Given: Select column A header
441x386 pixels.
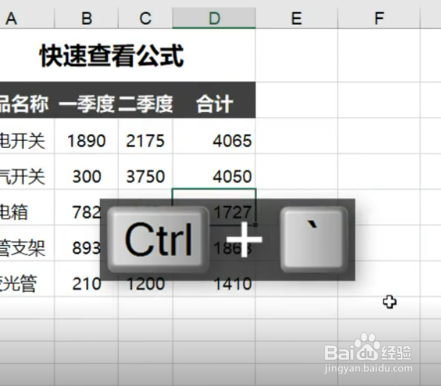Looking at the screenshot, I should [x=27, y=18].
